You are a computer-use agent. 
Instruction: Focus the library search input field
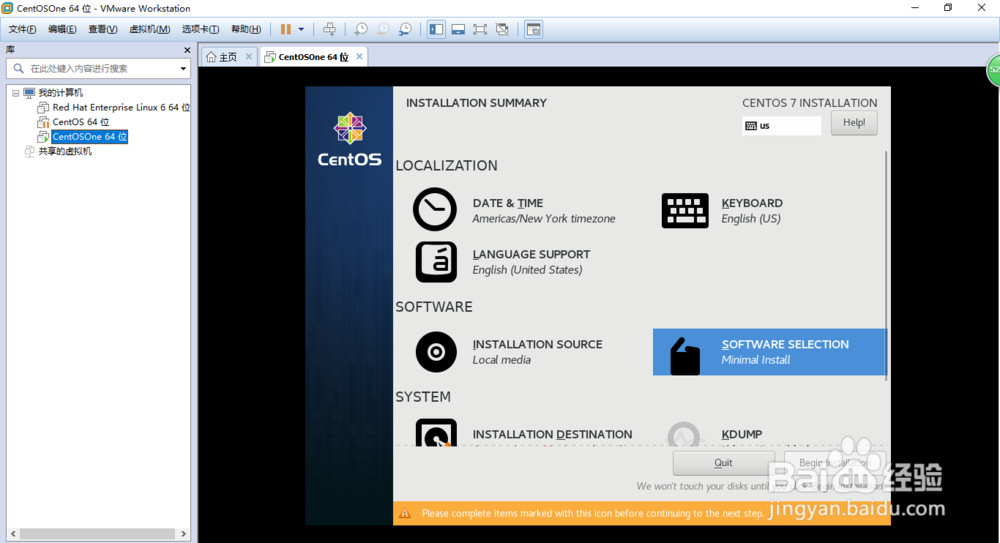click(x=98, y=68)
